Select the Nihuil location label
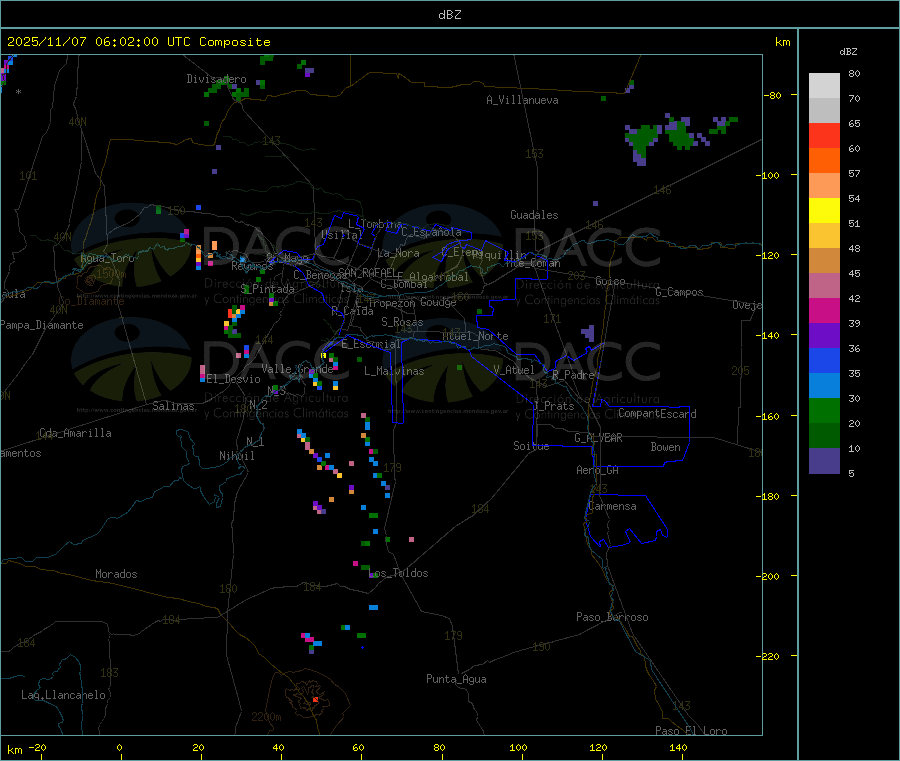Image resolution: width=900 pixels, height=761 pixels. 237,456
